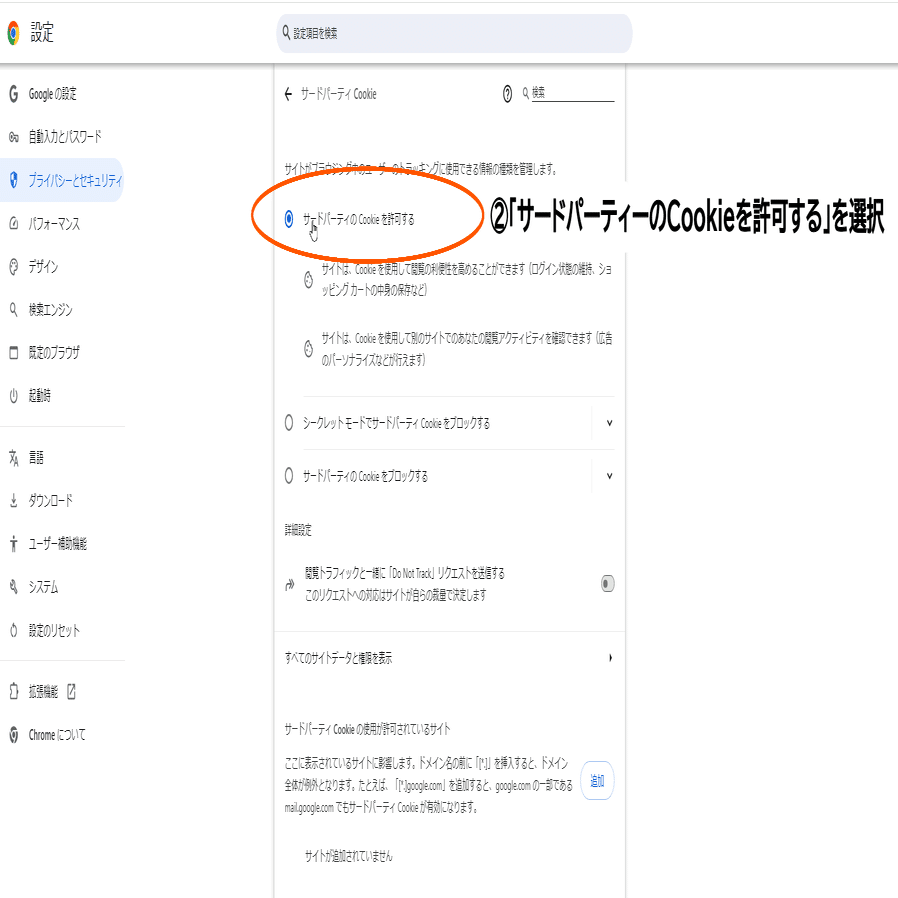Click すべてのサイトデータと権限を表示 row text
This screenshot has height=898, width=898.
point(338,658)
